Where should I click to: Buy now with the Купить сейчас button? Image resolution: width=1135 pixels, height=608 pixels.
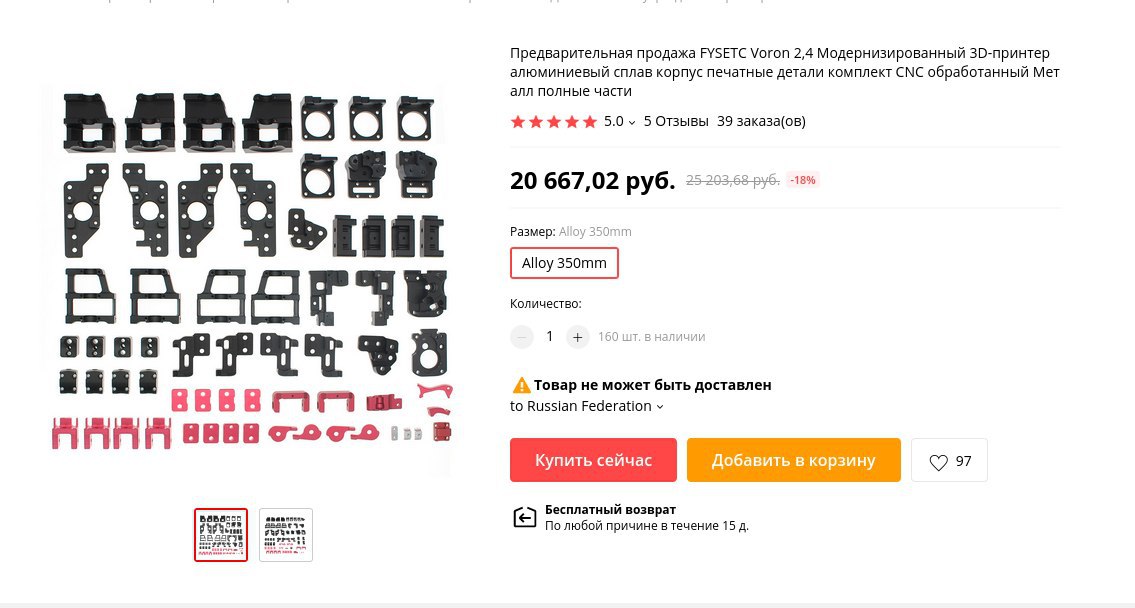tap(593, 460)
